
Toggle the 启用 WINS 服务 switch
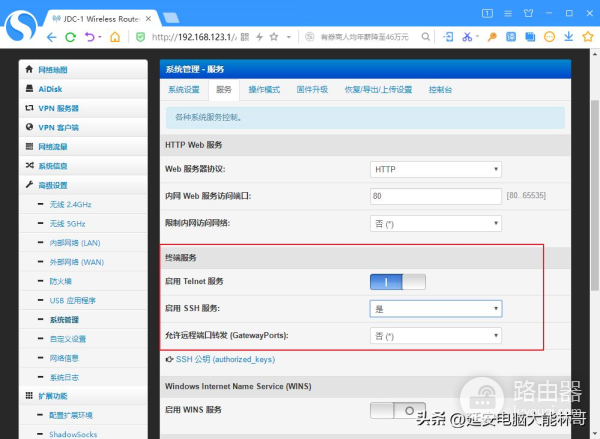397,410
